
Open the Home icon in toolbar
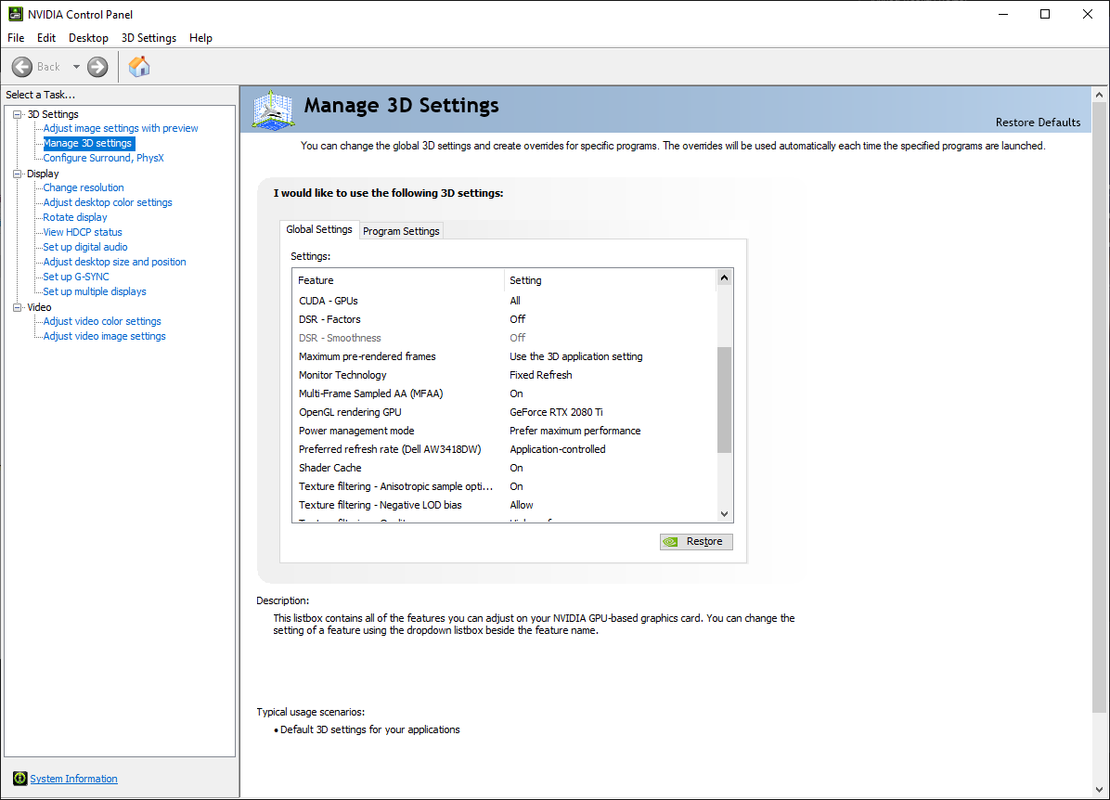pos(139,67)
